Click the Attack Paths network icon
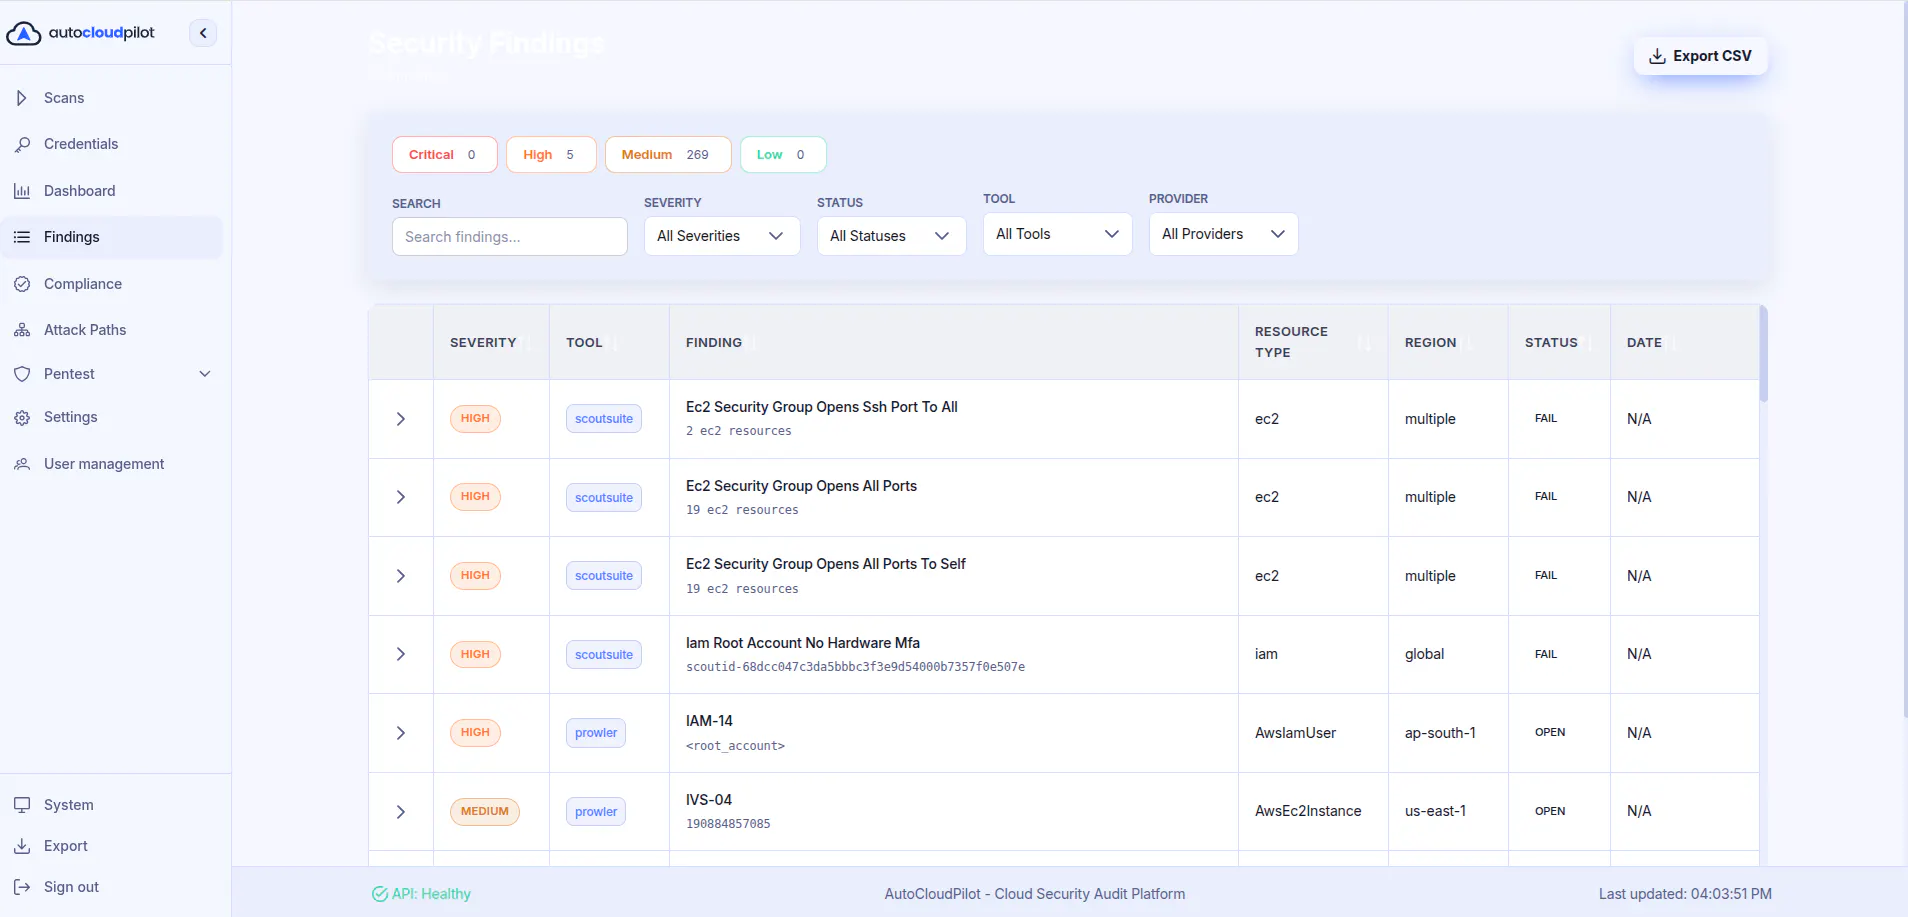This screenshot has height=917, width=1908. (x=22, y=330)
